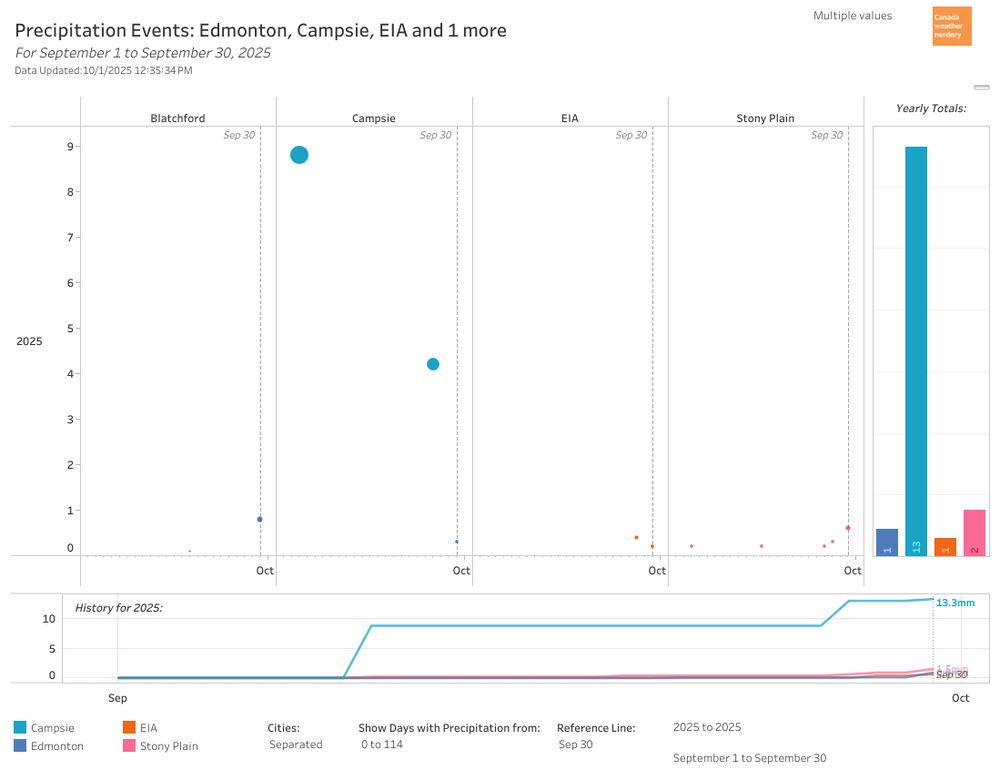The height and width of the screenshot is (782, 1000).
Task: Click the Blatchford column header
Action: 178,118
